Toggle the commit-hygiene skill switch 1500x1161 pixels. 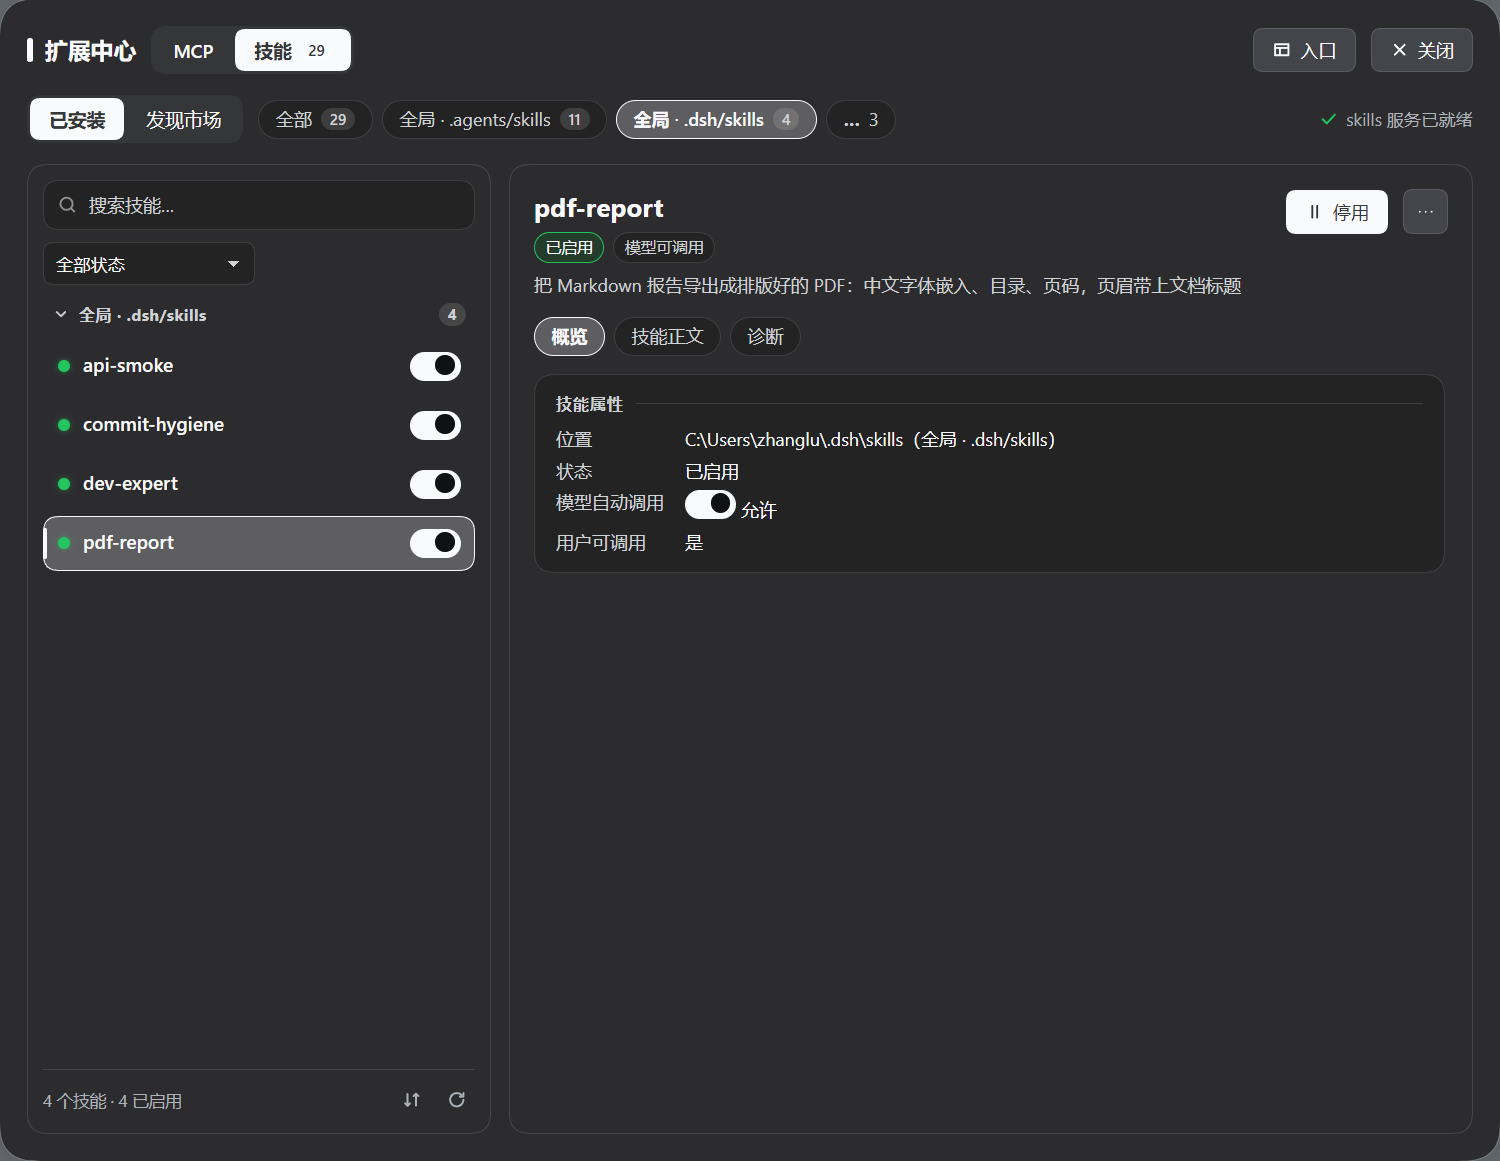tap(435, 425)
